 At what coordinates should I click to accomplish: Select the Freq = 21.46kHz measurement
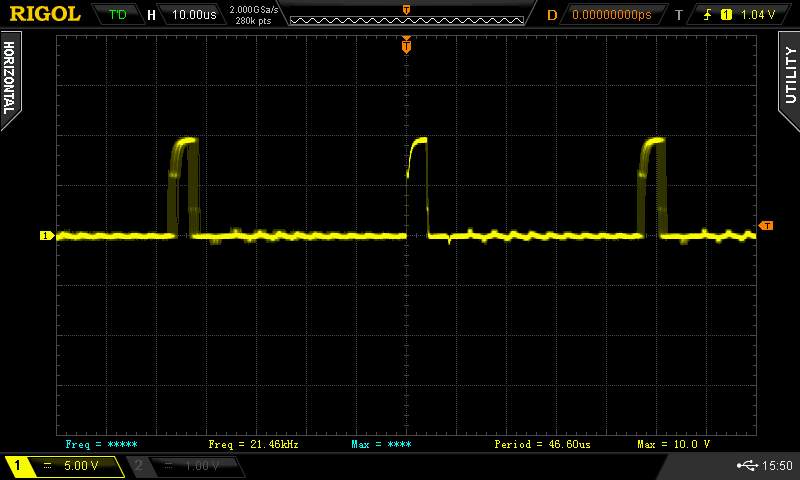253,443
